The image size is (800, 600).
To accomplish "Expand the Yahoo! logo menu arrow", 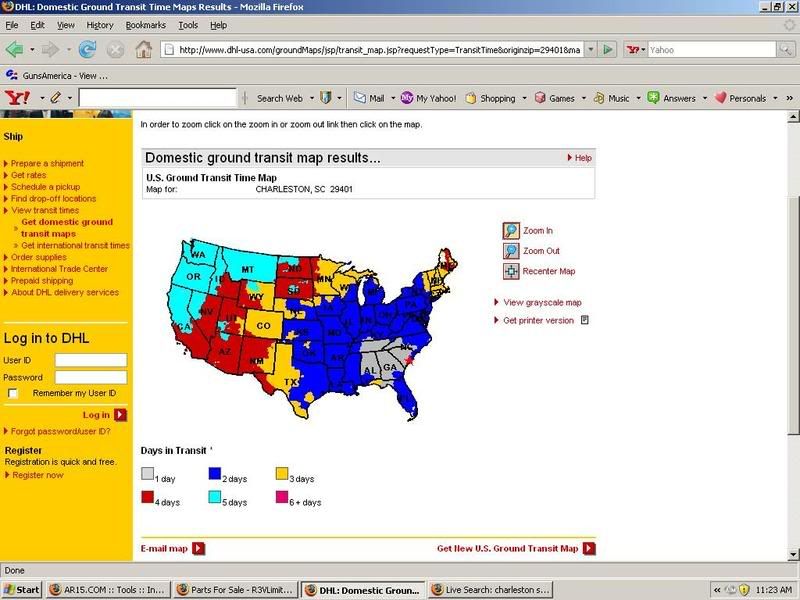I will tap(42, 98).
